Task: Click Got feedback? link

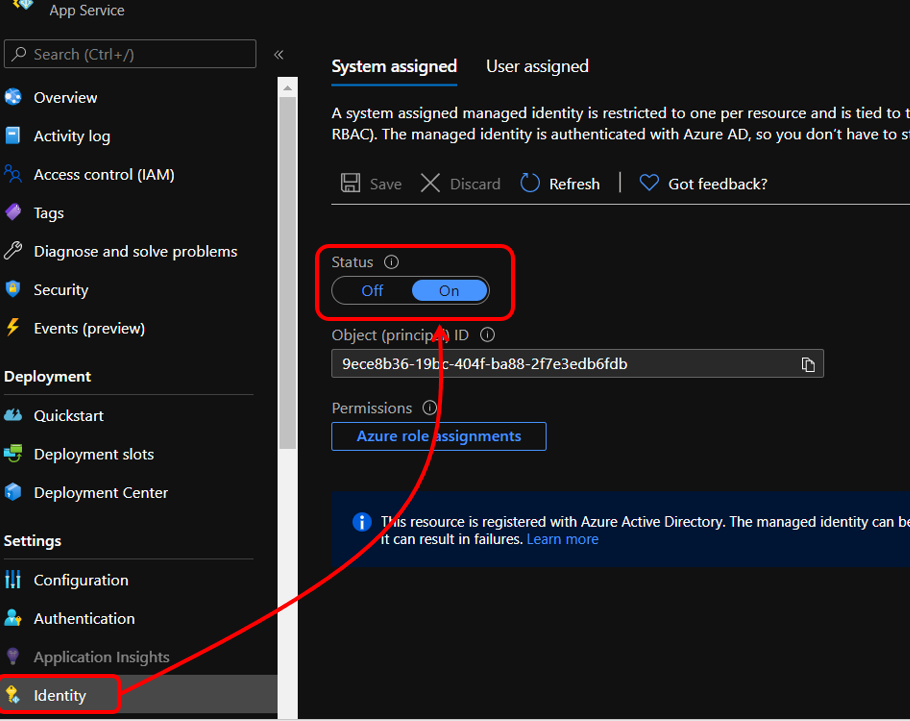Action: pos(718,184)
